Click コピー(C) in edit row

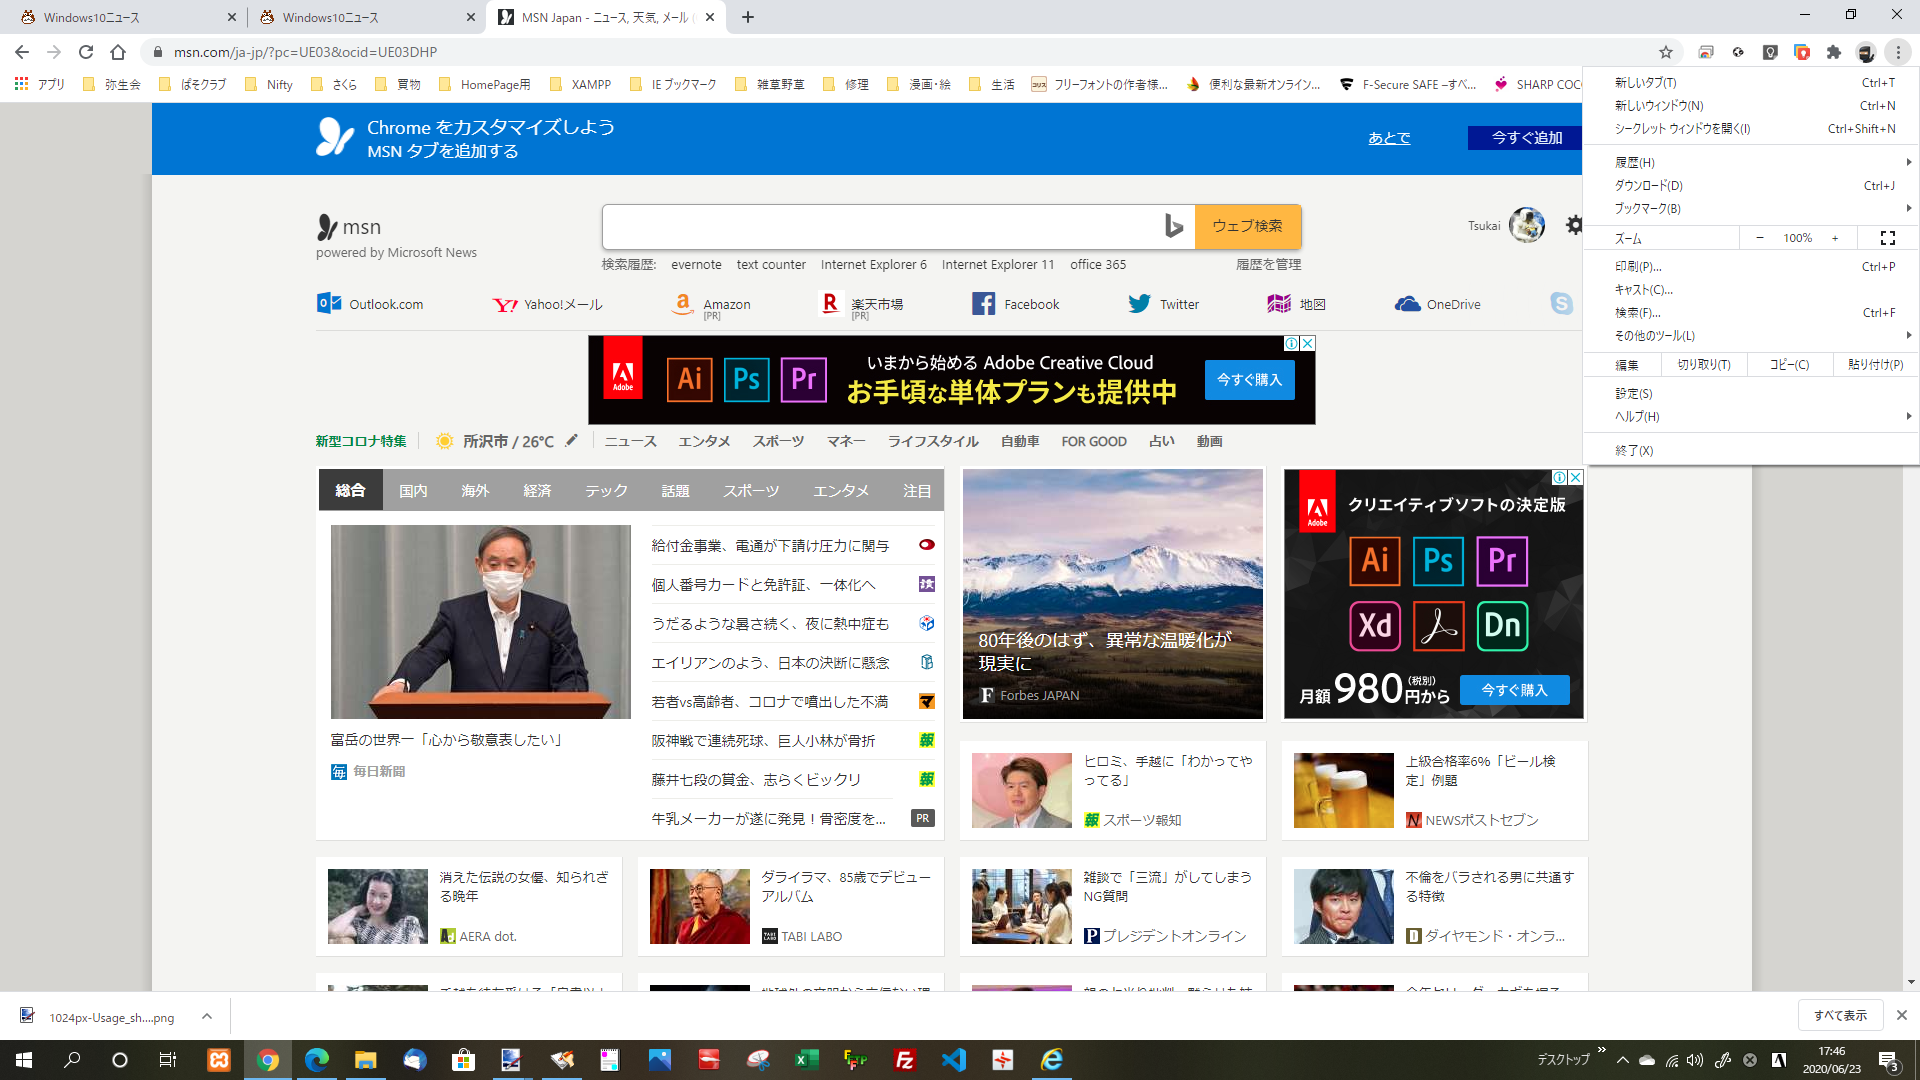(x=1789, y=364)
